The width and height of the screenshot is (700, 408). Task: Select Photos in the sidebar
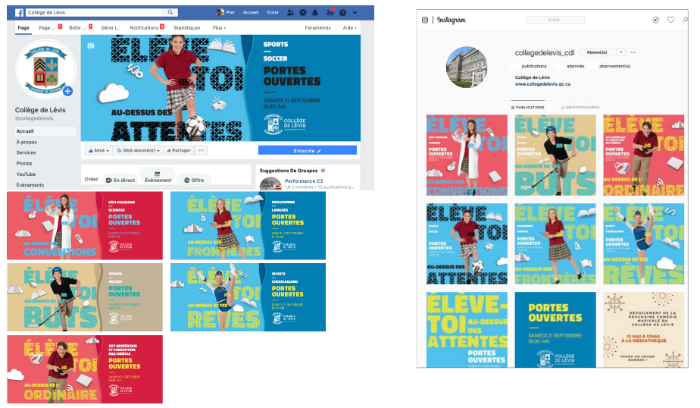(24, 163)
